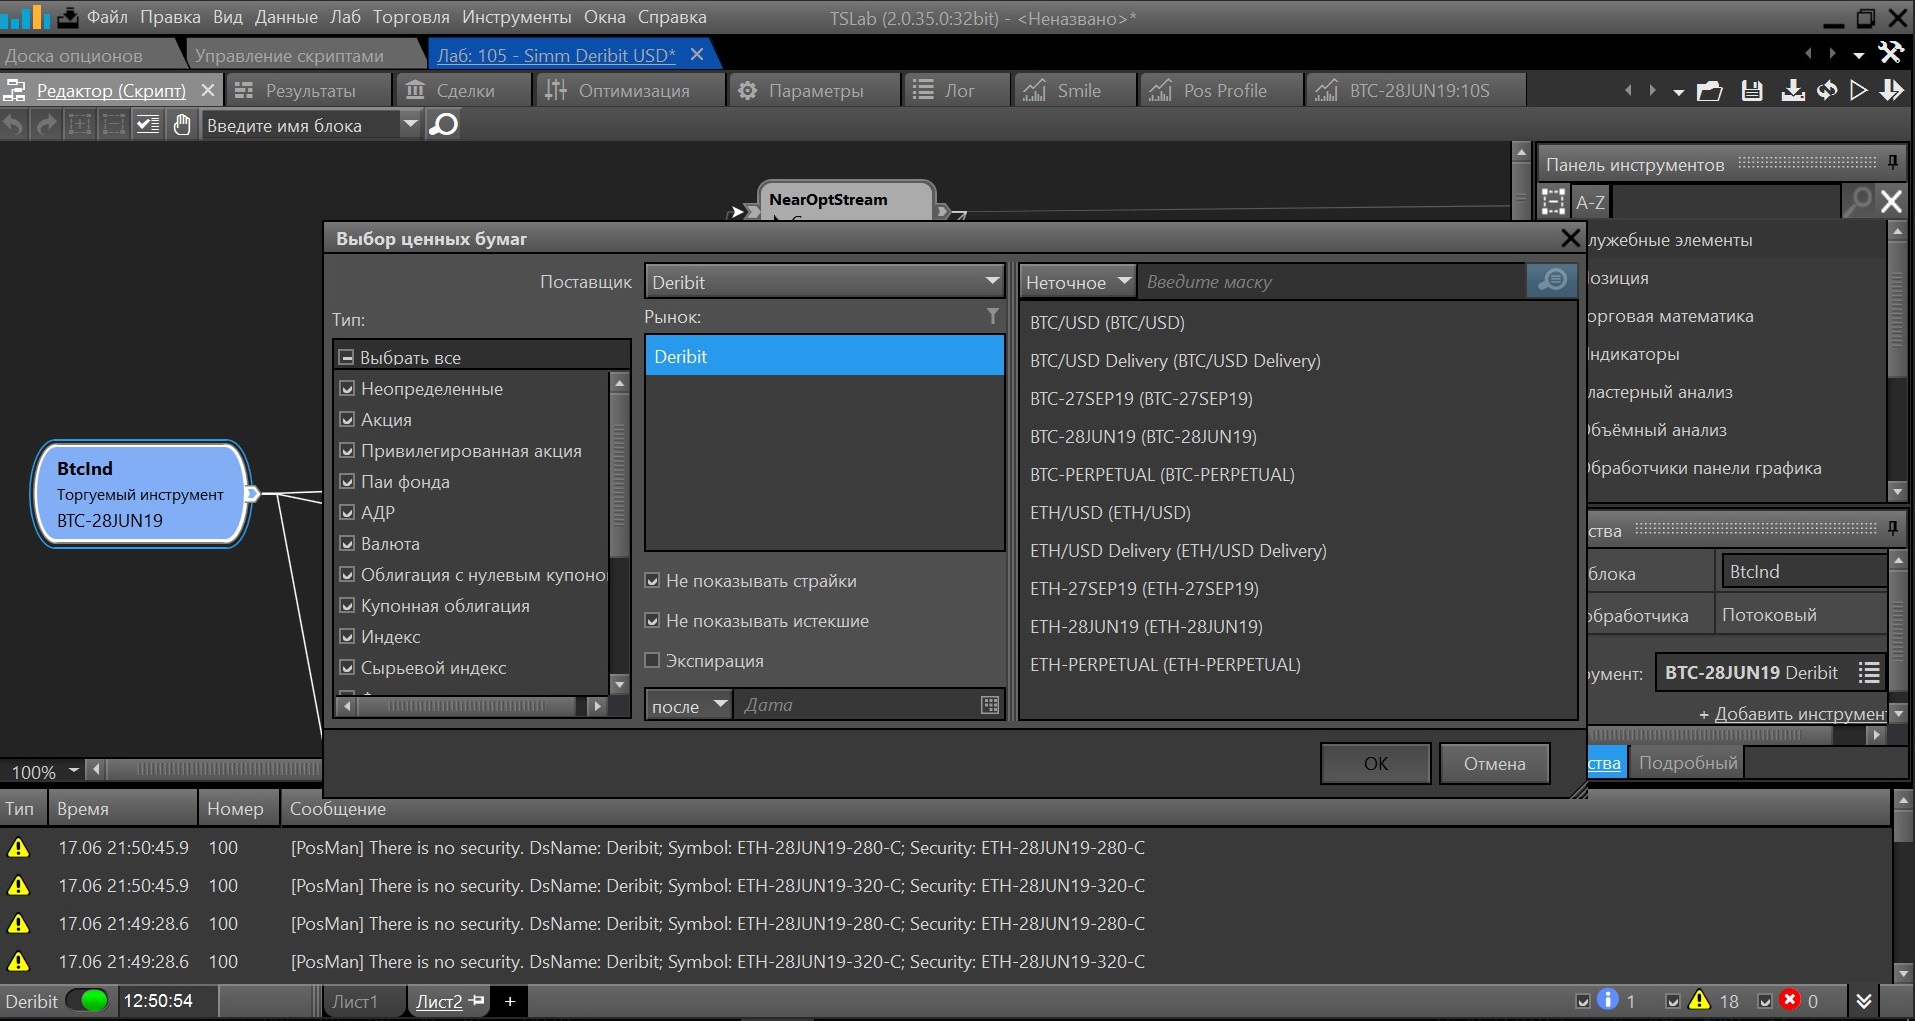Click the 'Отмена' button
Image resolution: width=1915 pixels, height=1021 pixels.
tap(1494, 764)
